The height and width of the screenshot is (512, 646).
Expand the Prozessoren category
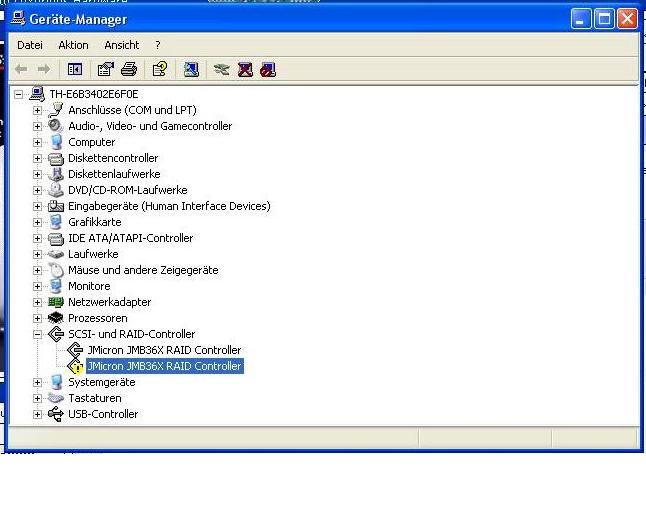(x=37, y=318)
